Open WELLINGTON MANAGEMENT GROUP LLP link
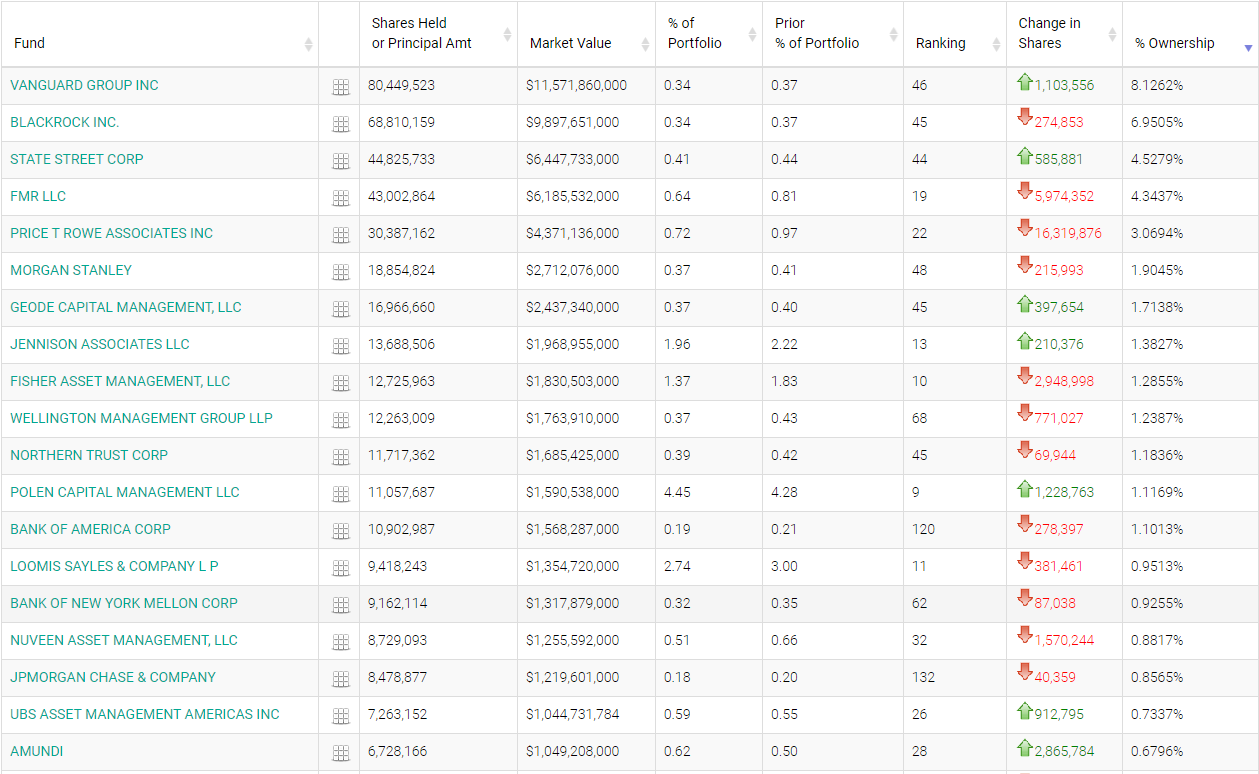 [141, 419]
